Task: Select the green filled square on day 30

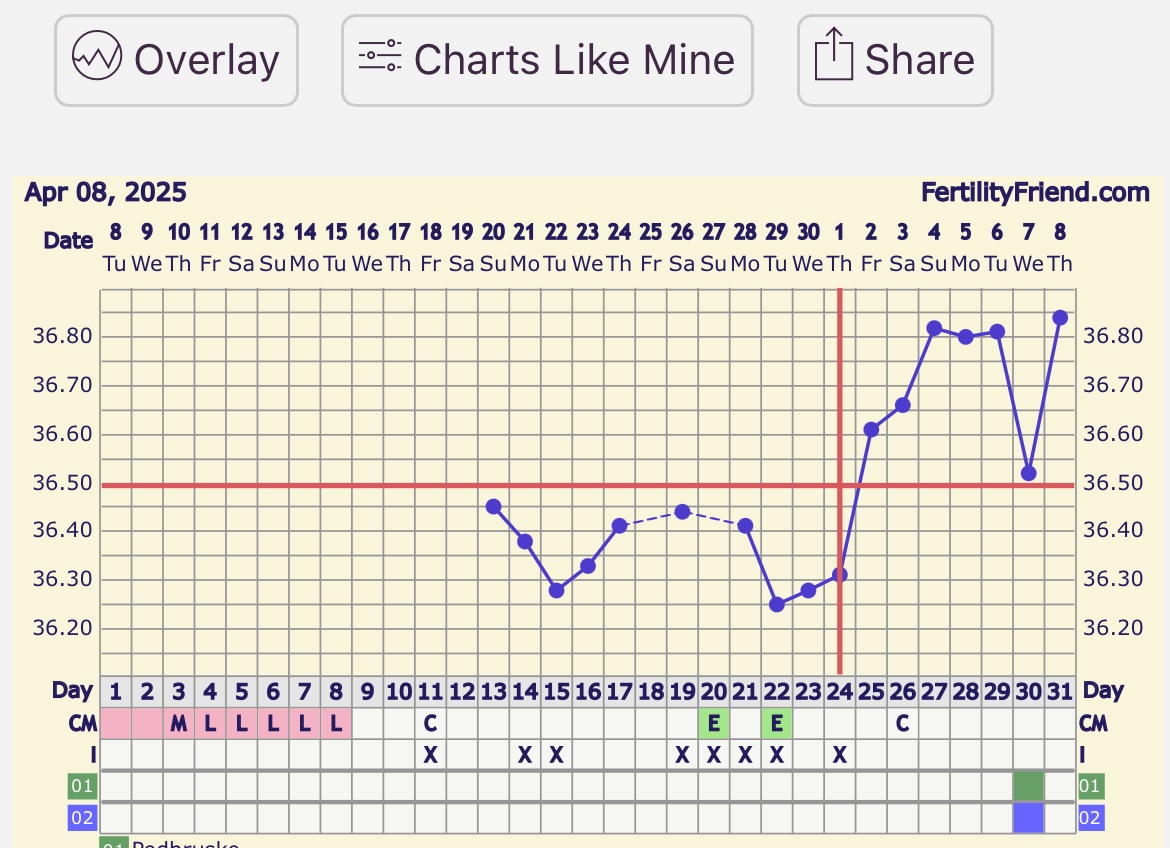Action: (x=1028, y=786)
